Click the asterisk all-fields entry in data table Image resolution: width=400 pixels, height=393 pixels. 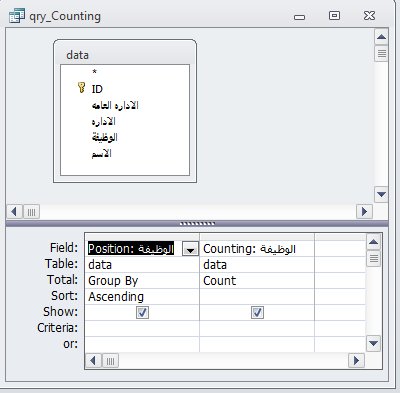[94, 72]
